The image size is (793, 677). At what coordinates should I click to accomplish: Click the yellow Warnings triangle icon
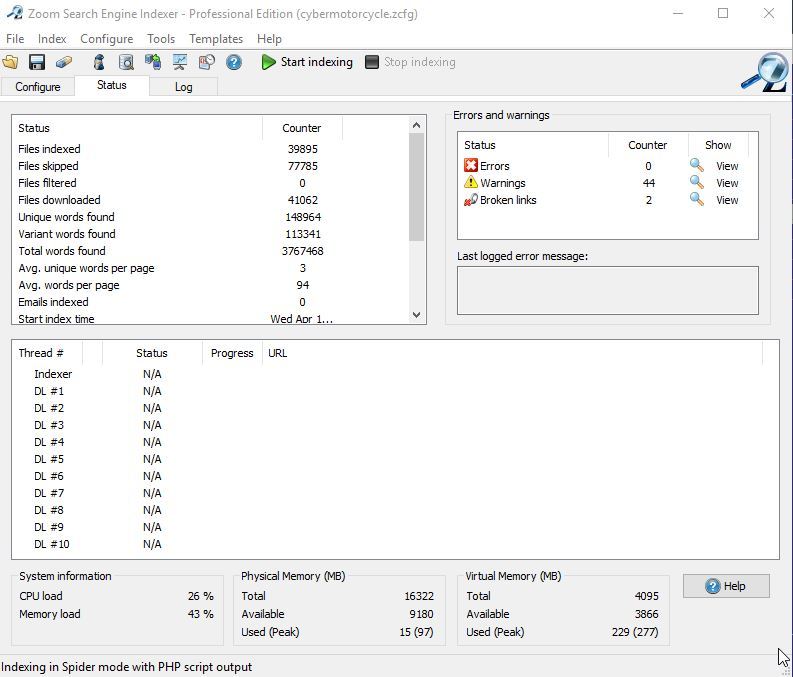(x=471, y=182)
